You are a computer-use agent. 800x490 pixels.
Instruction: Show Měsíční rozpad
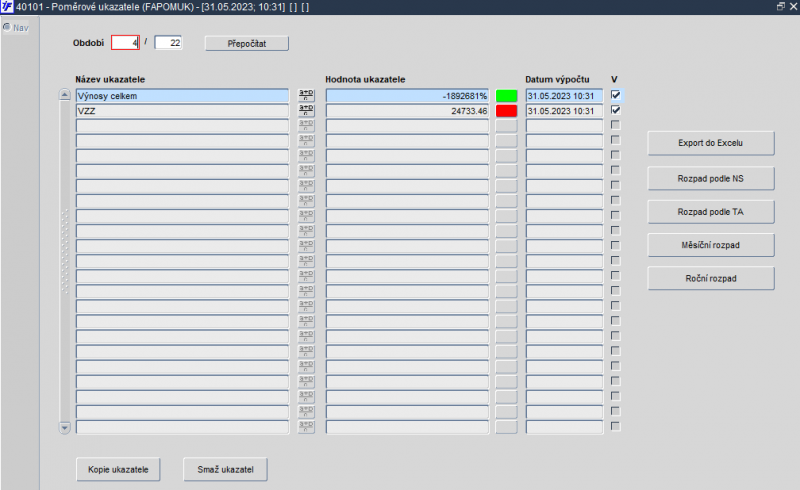[711, 245]
